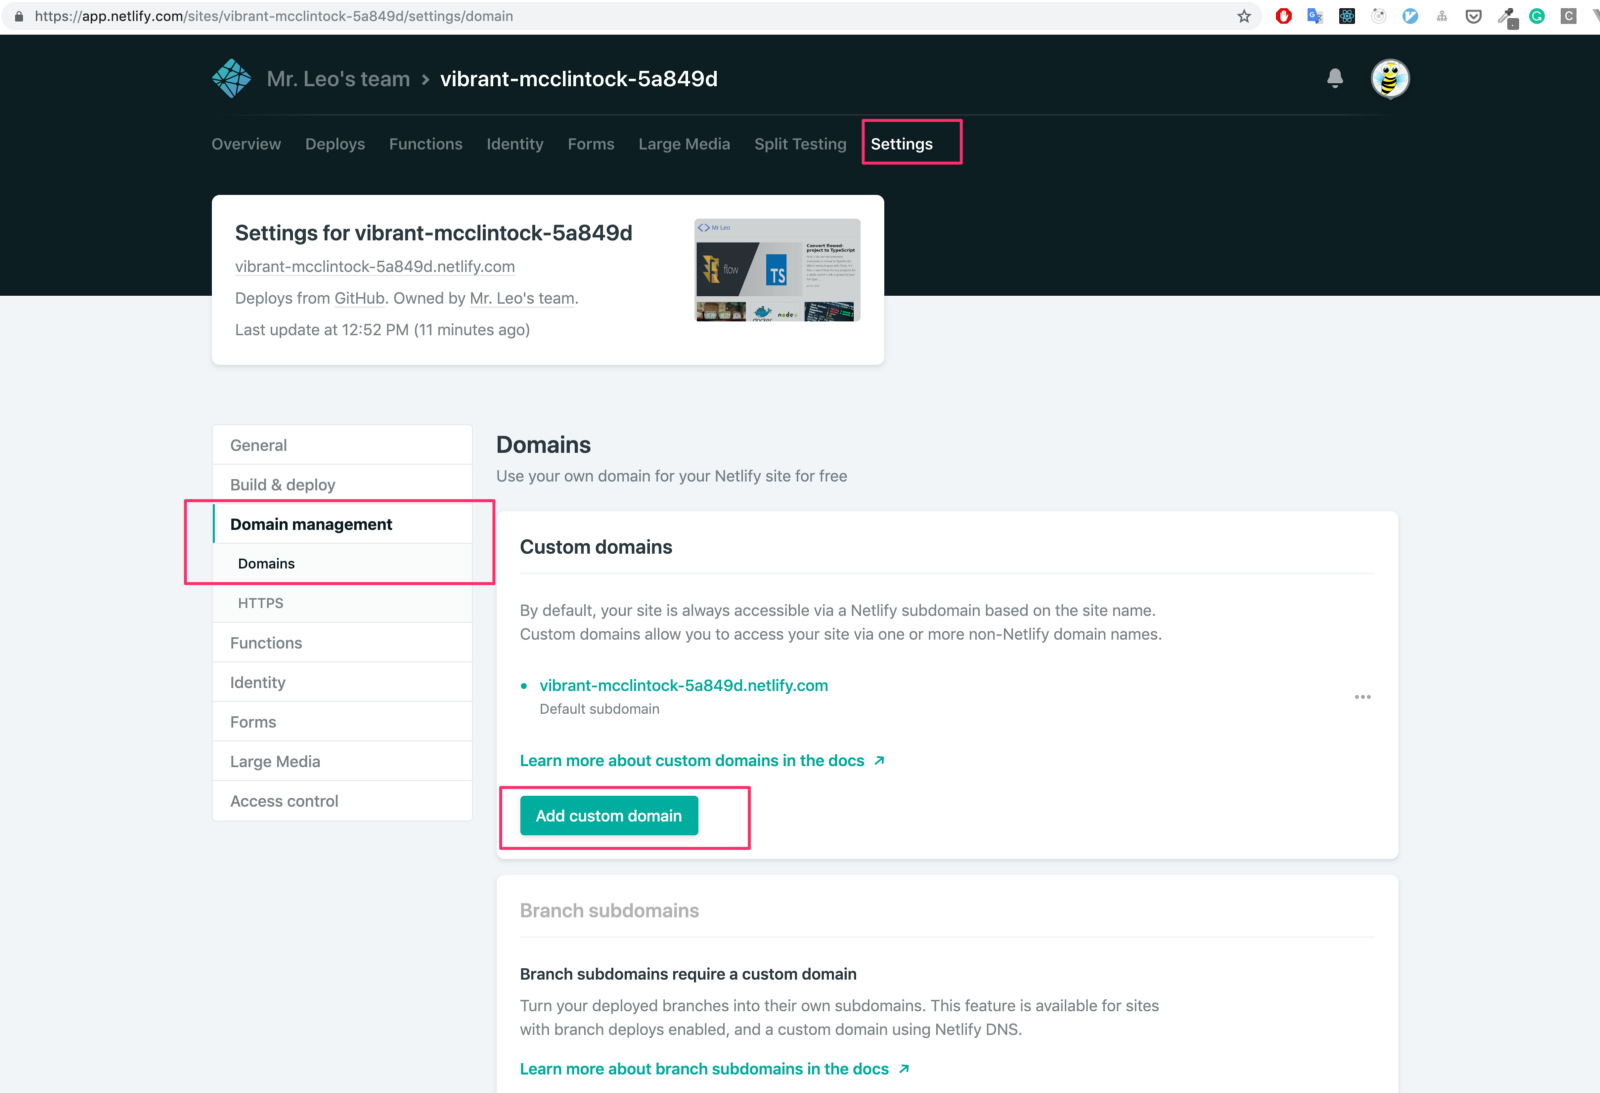Click the circular orbit extension icon
The height and width of the screenshot is (1093, 1600).
coord(1379,16)
